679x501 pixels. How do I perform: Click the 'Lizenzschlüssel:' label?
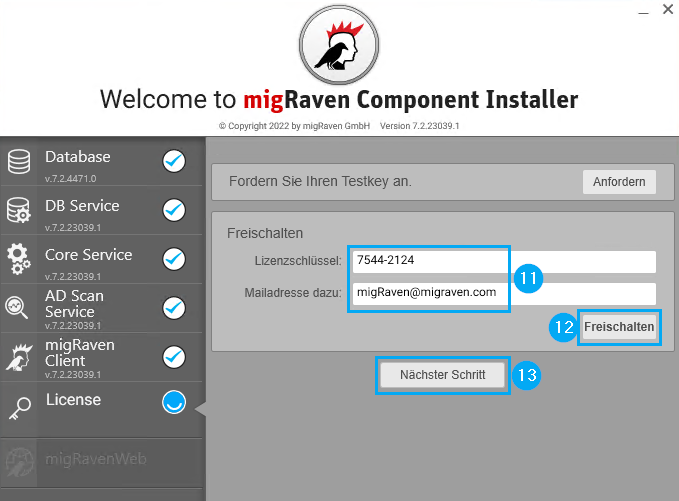point(298,261)
